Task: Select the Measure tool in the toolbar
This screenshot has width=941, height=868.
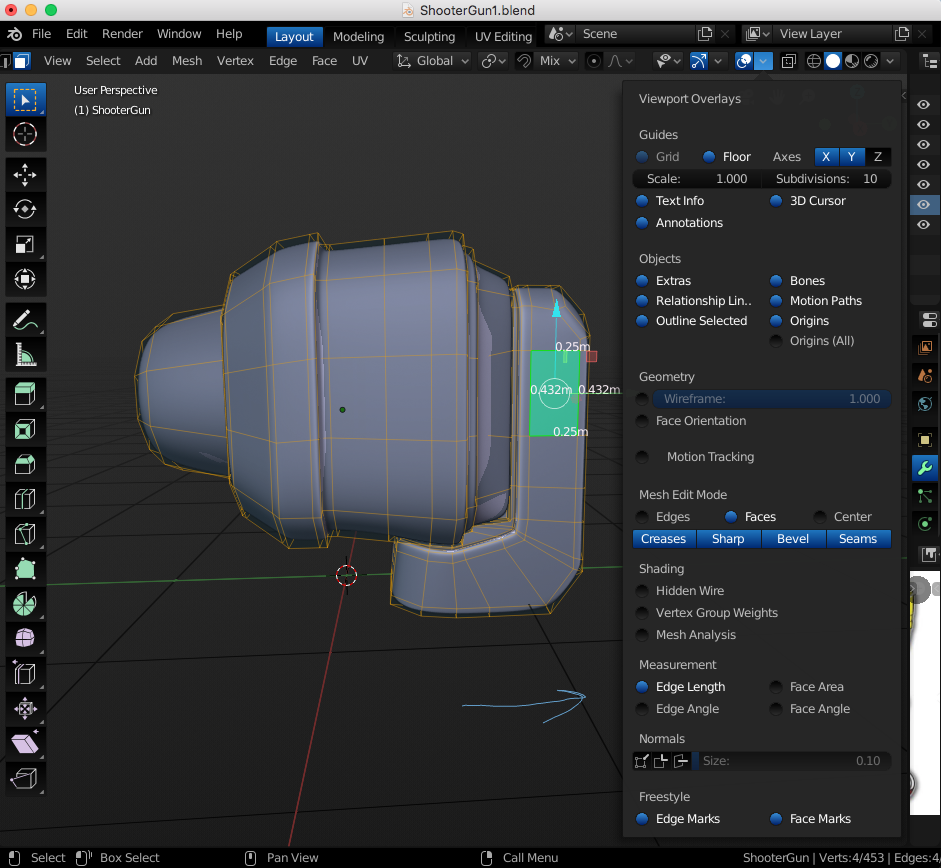Action: pos(25,355)
